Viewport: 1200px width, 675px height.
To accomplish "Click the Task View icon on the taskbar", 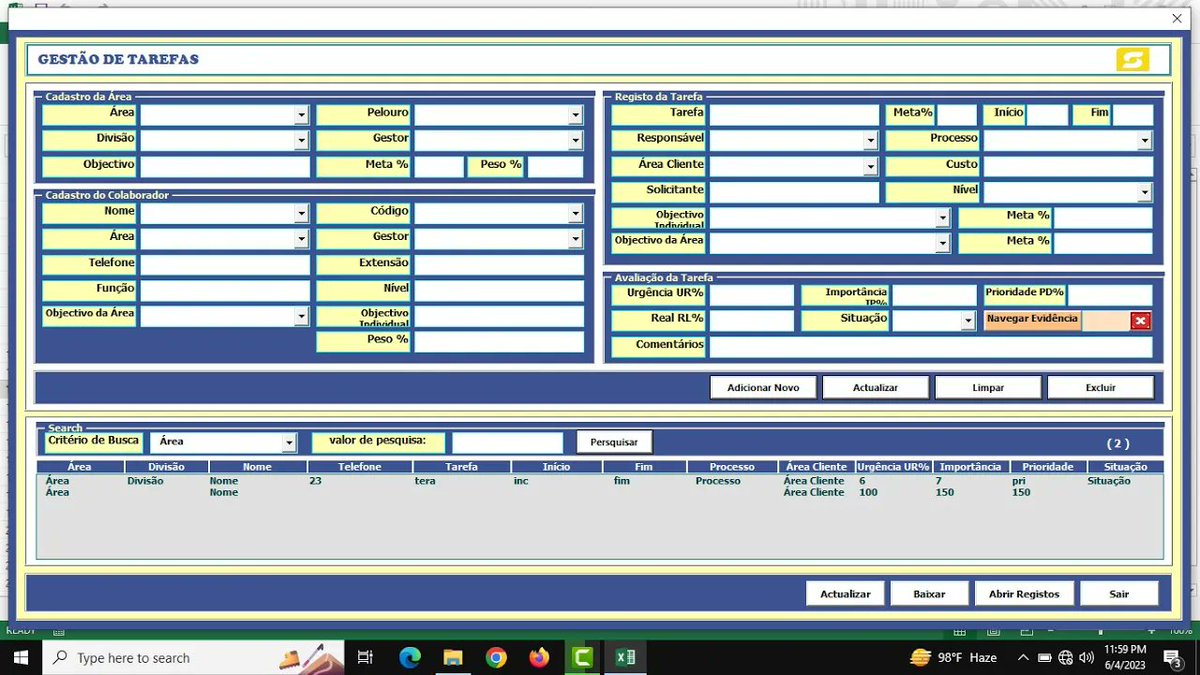I will pyautogui.click(x=365, y=657).
